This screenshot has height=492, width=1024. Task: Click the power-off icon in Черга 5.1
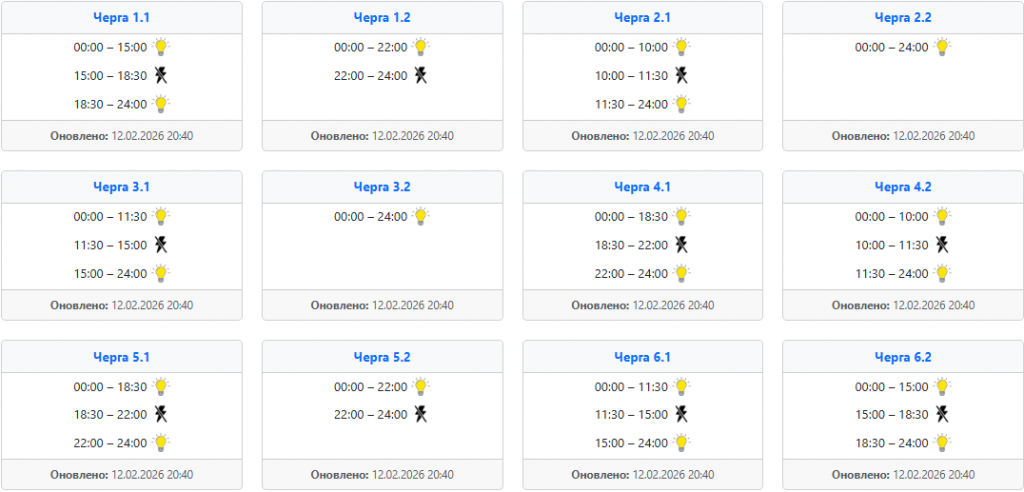pos(161,414)
